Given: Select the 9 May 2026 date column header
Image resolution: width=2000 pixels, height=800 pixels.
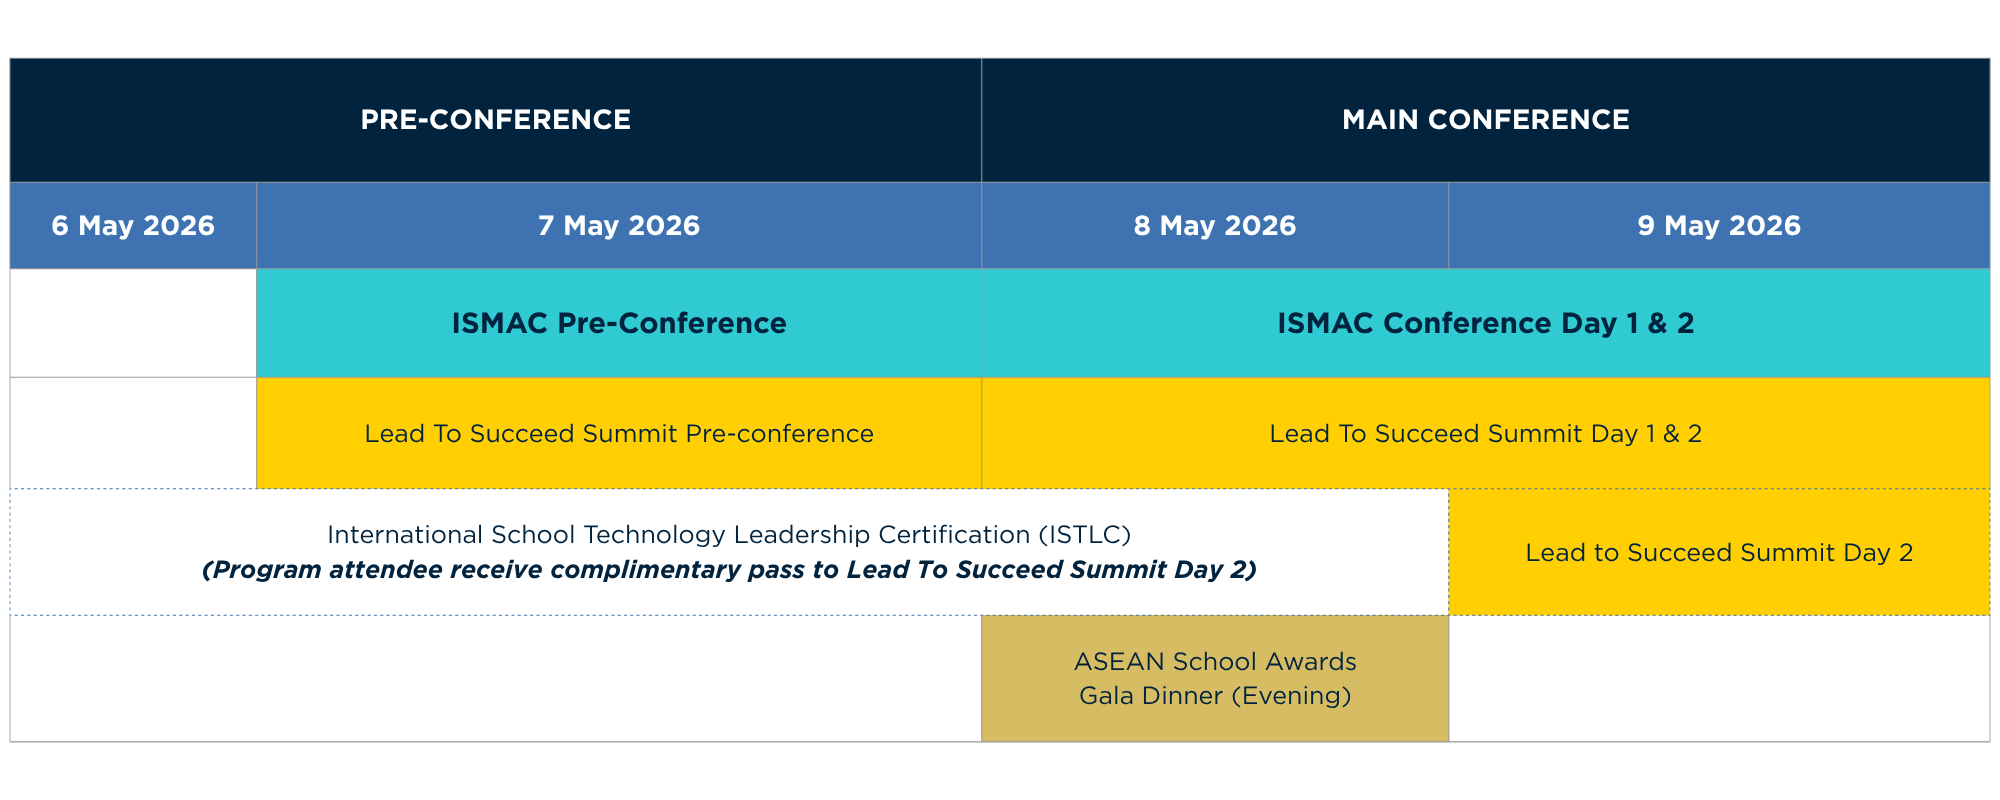Looking at the screenshot, I should coord(1718,226).
